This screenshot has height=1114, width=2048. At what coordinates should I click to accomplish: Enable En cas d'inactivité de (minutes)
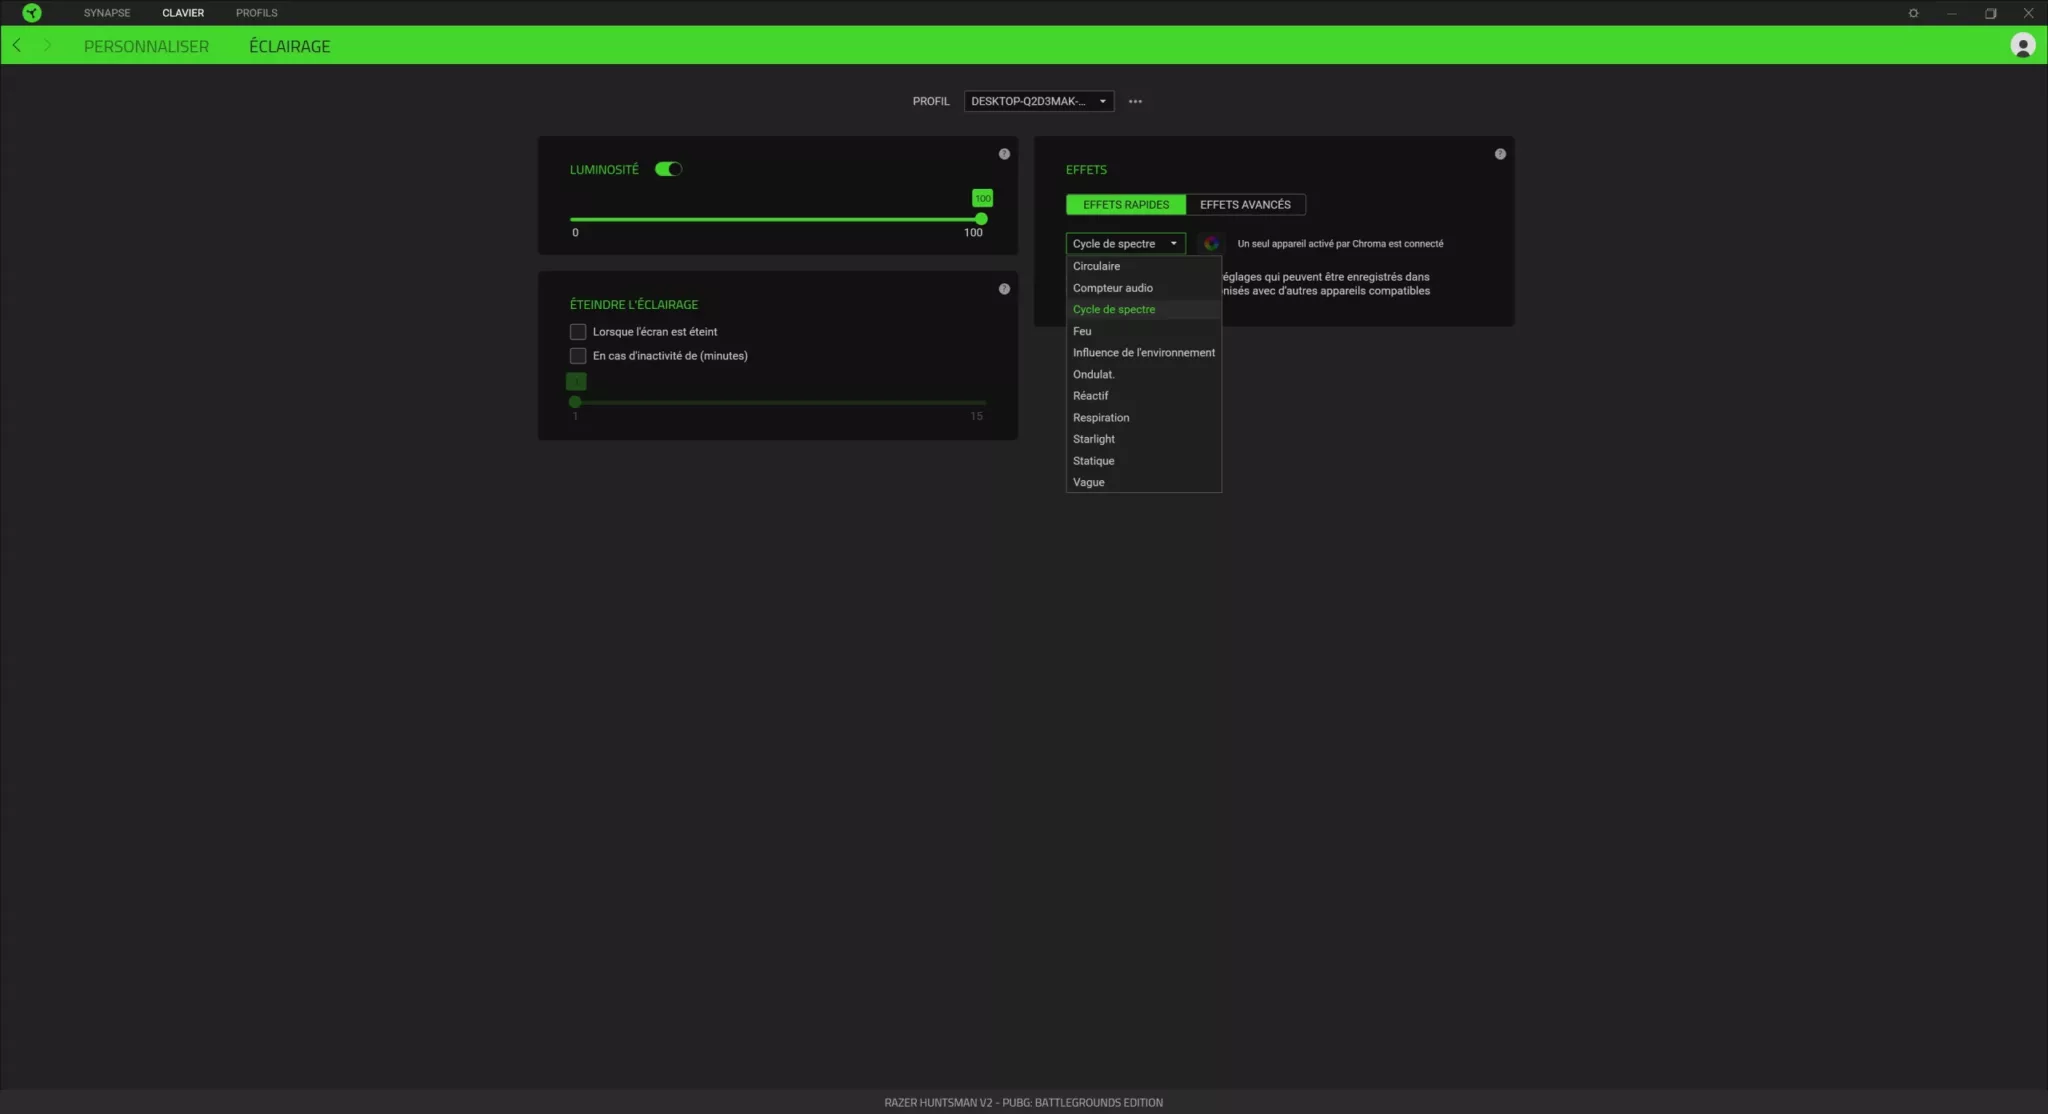[578, 355]
